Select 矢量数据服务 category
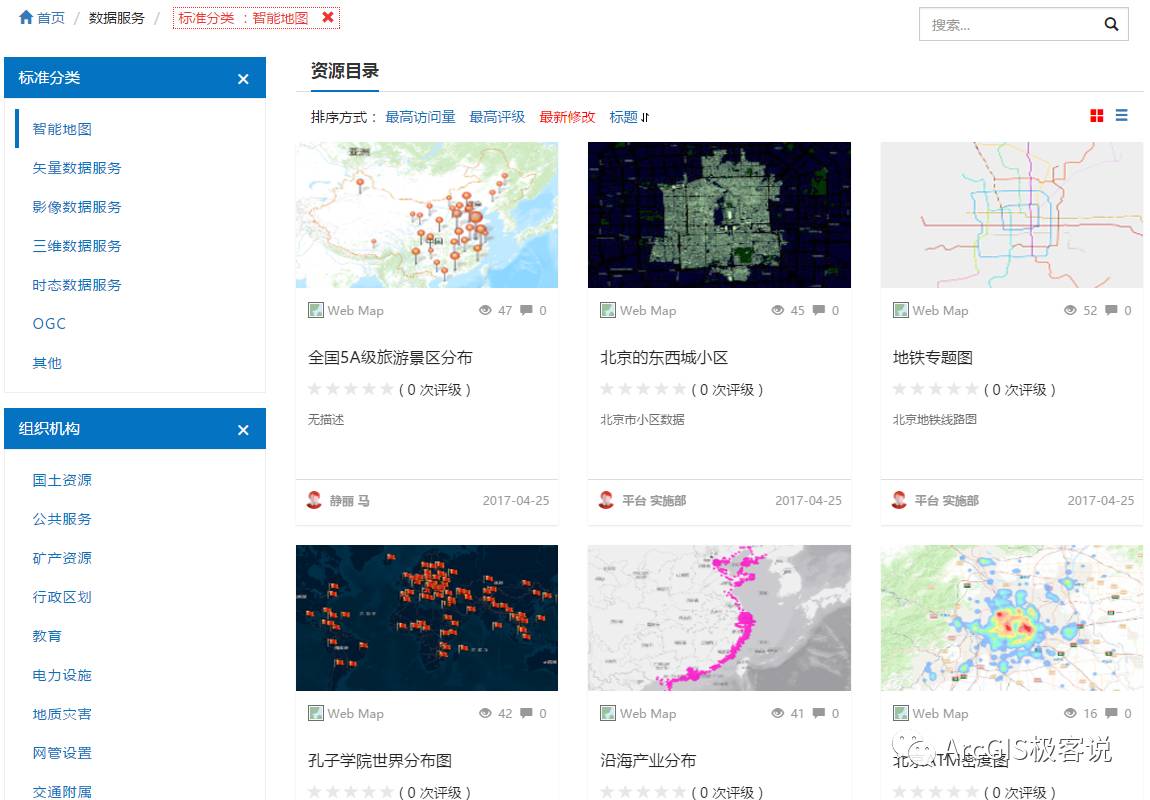Image resolution: width=1150 pixels, height=800 pixels. pos(77,168)
